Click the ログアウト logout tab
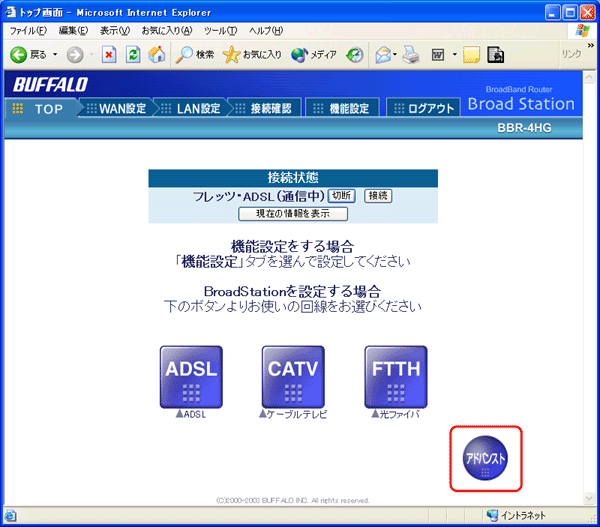600x527 pixels. [x=424, y=109]
